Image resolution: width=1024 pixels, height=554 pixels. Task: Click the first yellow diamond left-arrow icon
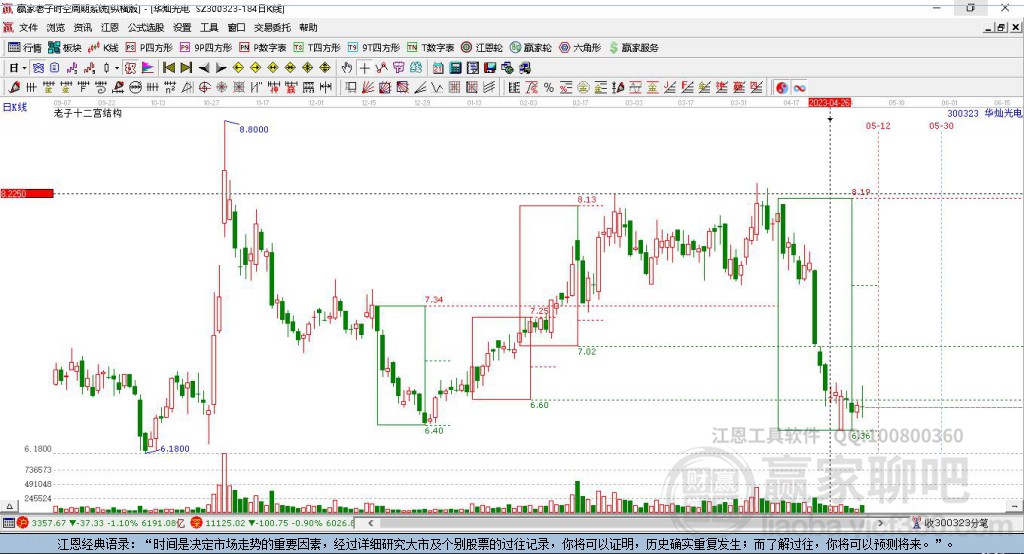click(x=238, y=68)
